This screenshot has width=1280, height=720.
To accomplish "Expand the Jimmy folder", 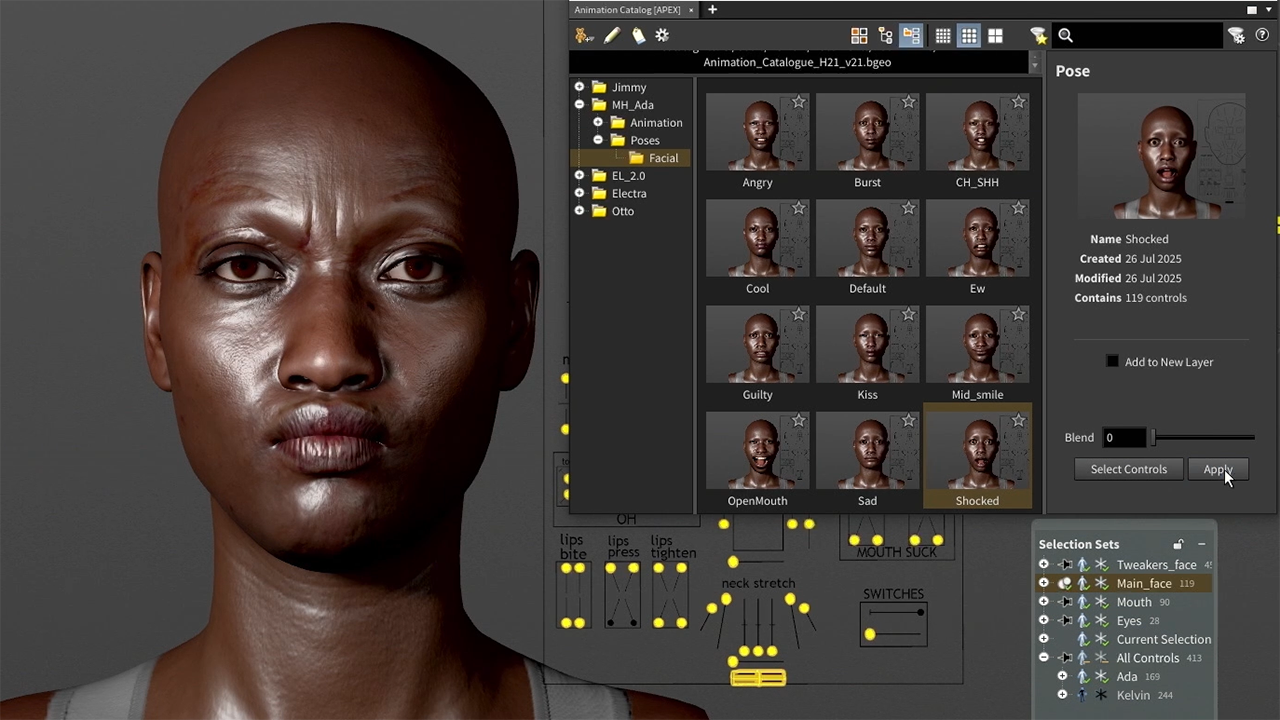I will tap(579, 87).
